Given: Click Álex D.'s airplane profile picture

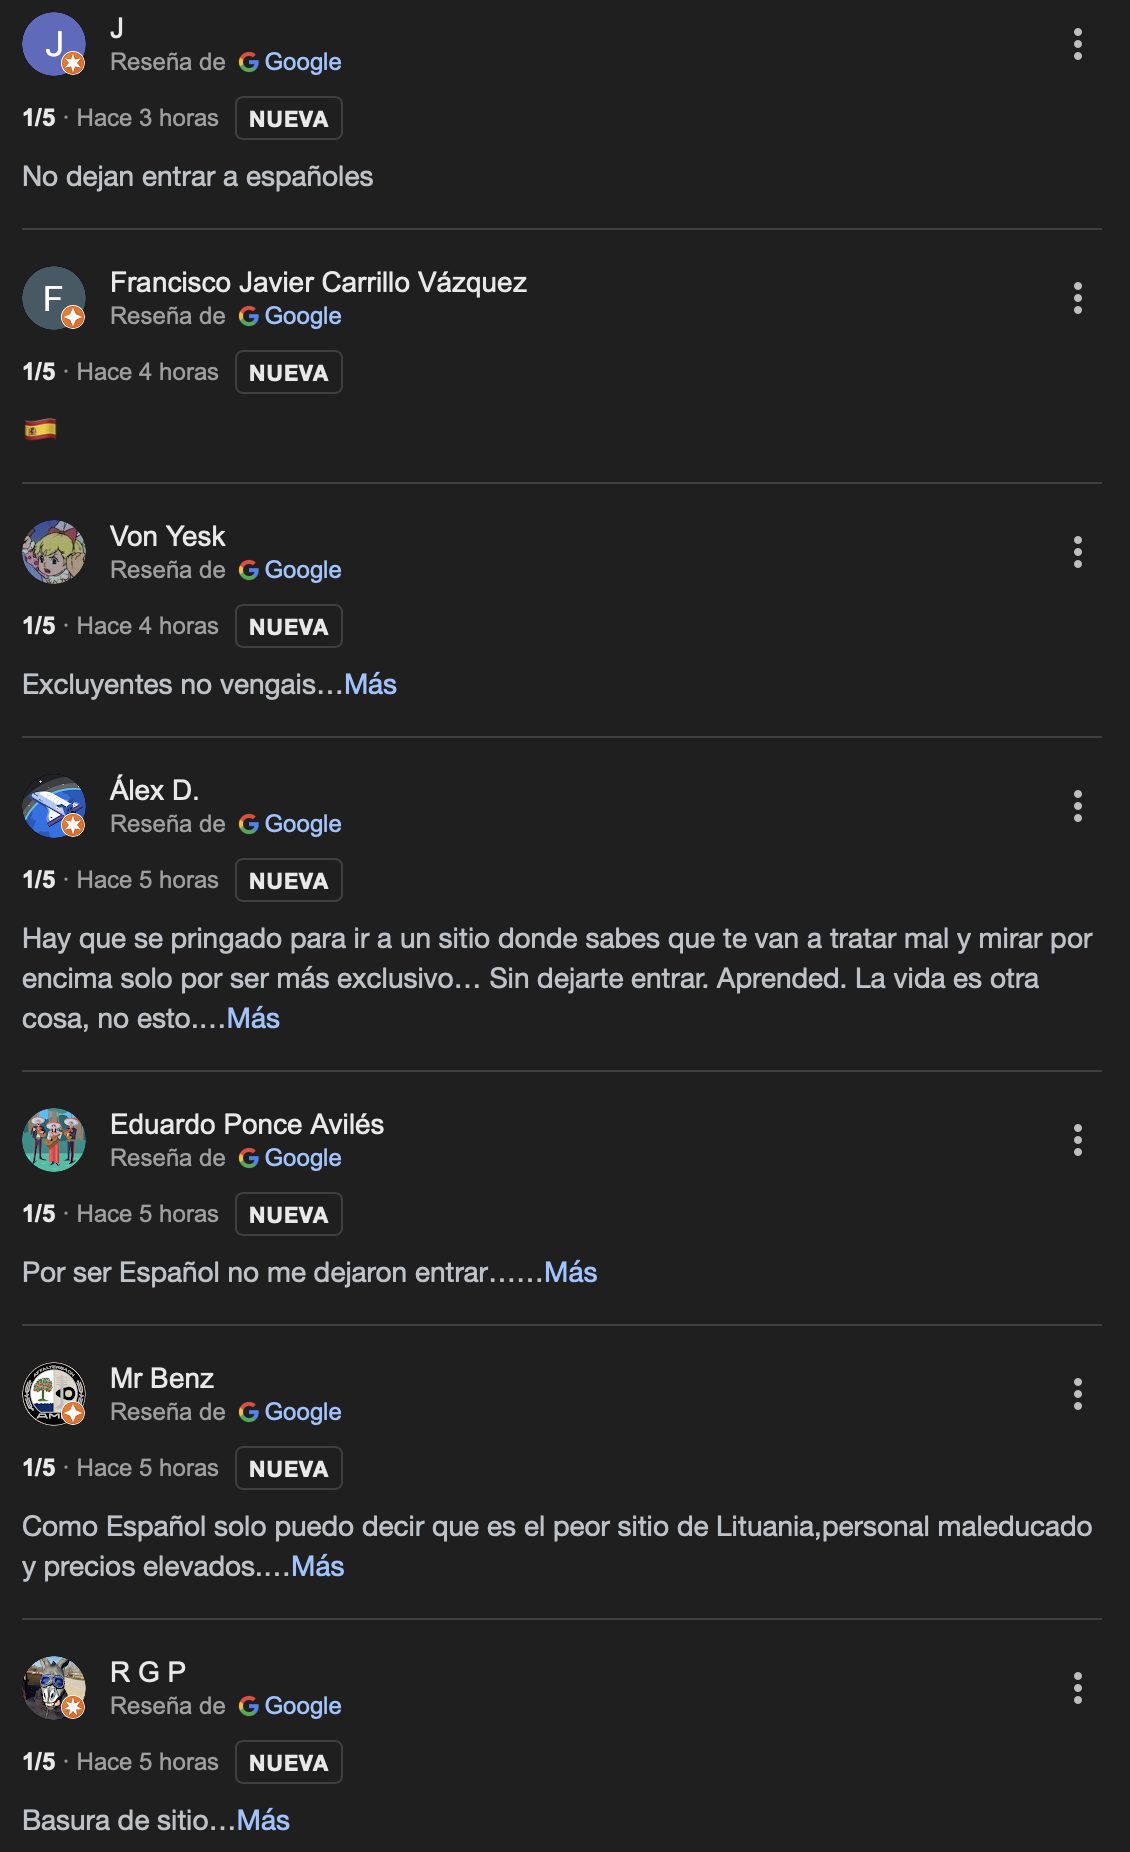Looking at the screenshot, I should coord(54,806).
